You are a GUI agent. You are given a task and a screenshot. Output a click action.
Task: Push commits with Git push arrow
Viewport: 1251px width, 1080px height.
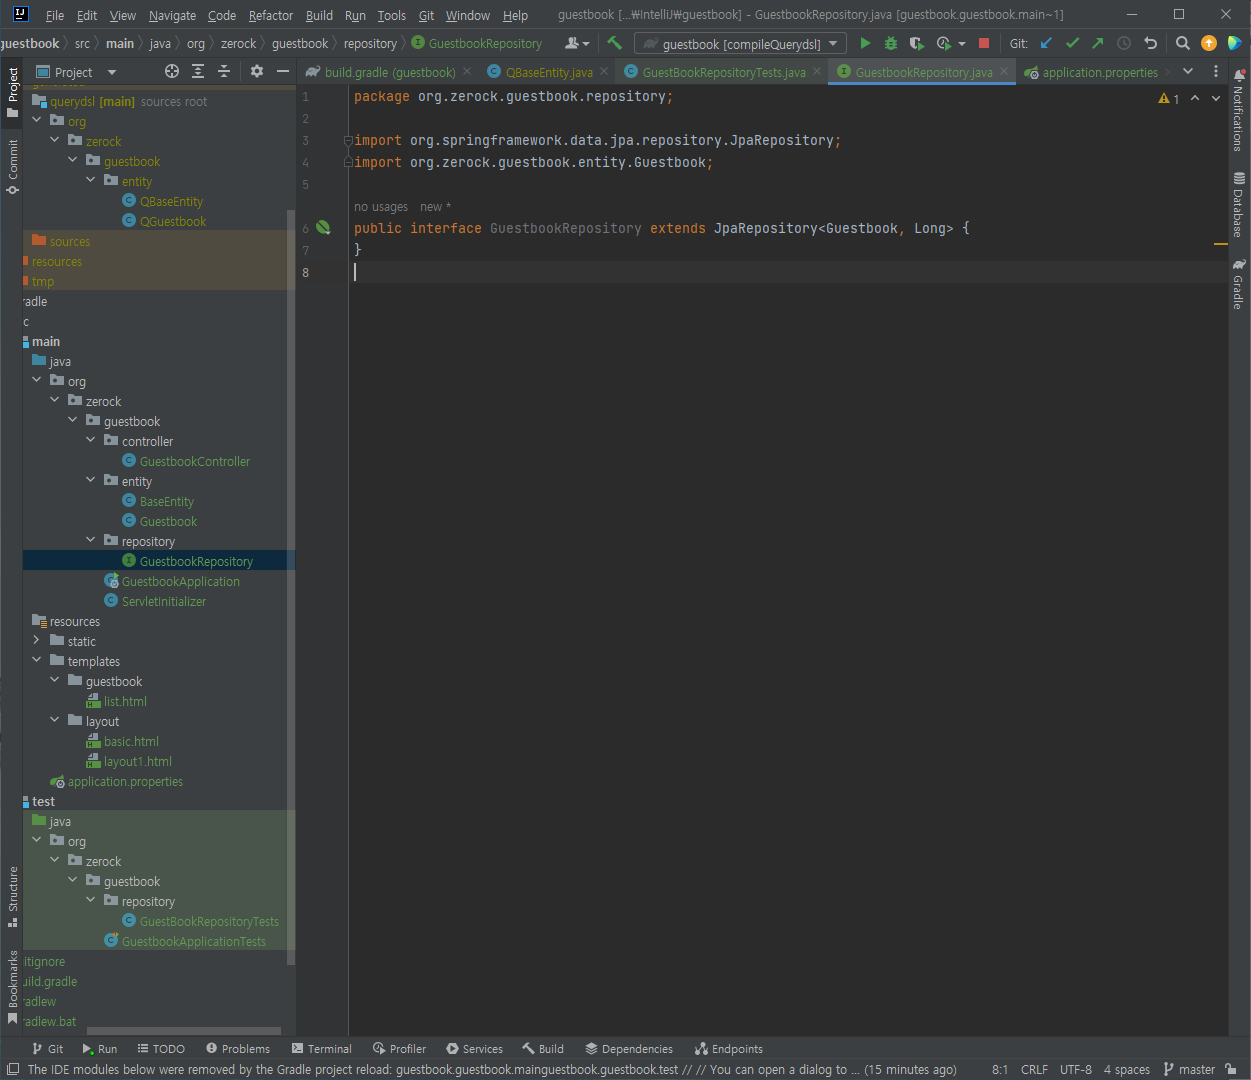pos(1098,43)
